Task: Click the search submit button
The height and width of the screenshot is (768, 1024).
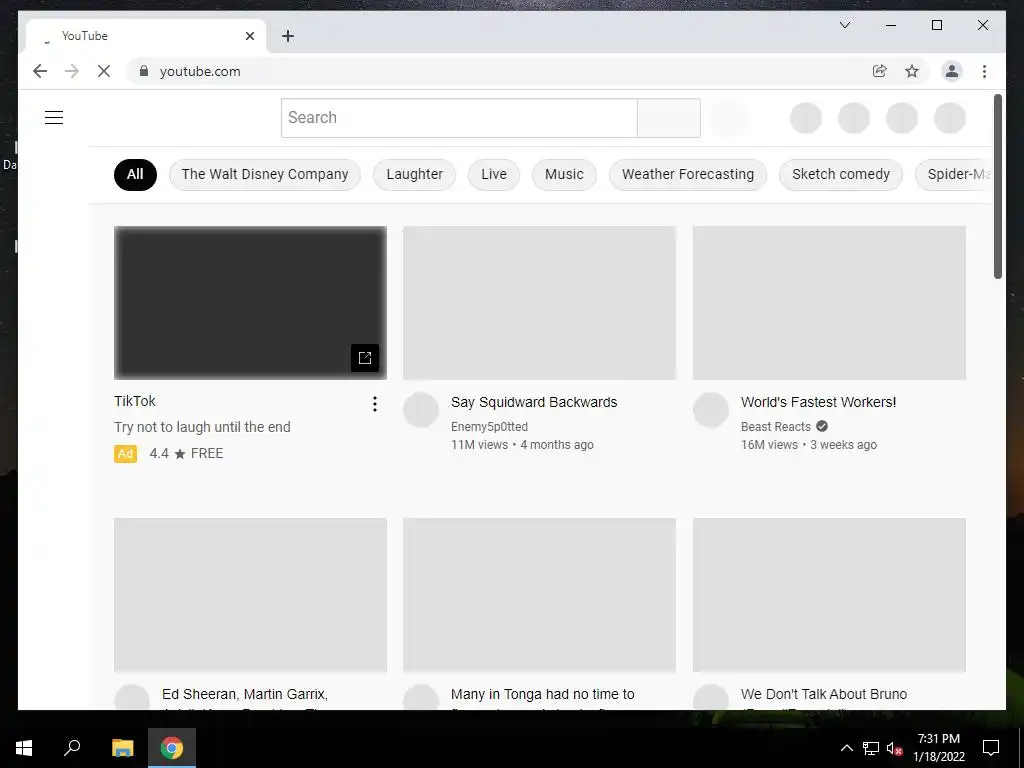Action: pos(669,118)
